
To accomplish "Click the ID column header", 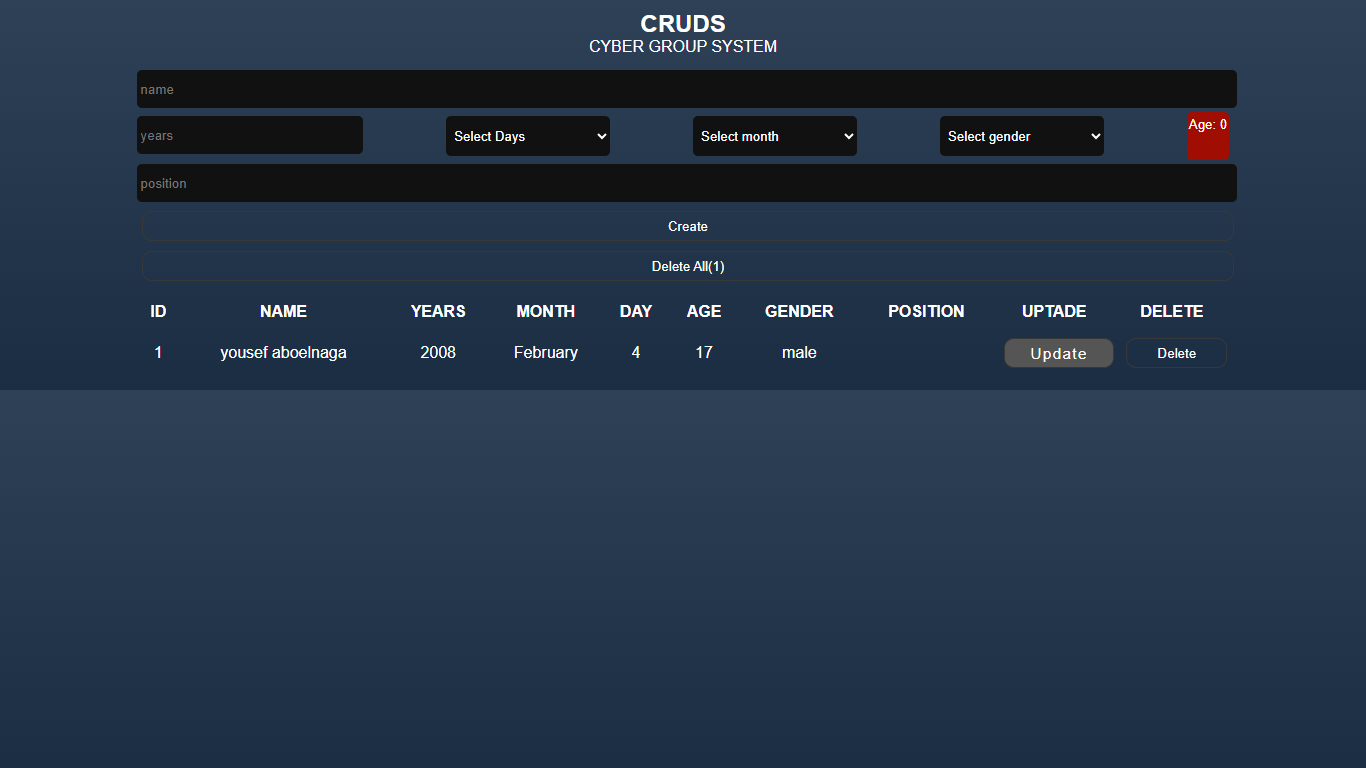I will [158, 312].
